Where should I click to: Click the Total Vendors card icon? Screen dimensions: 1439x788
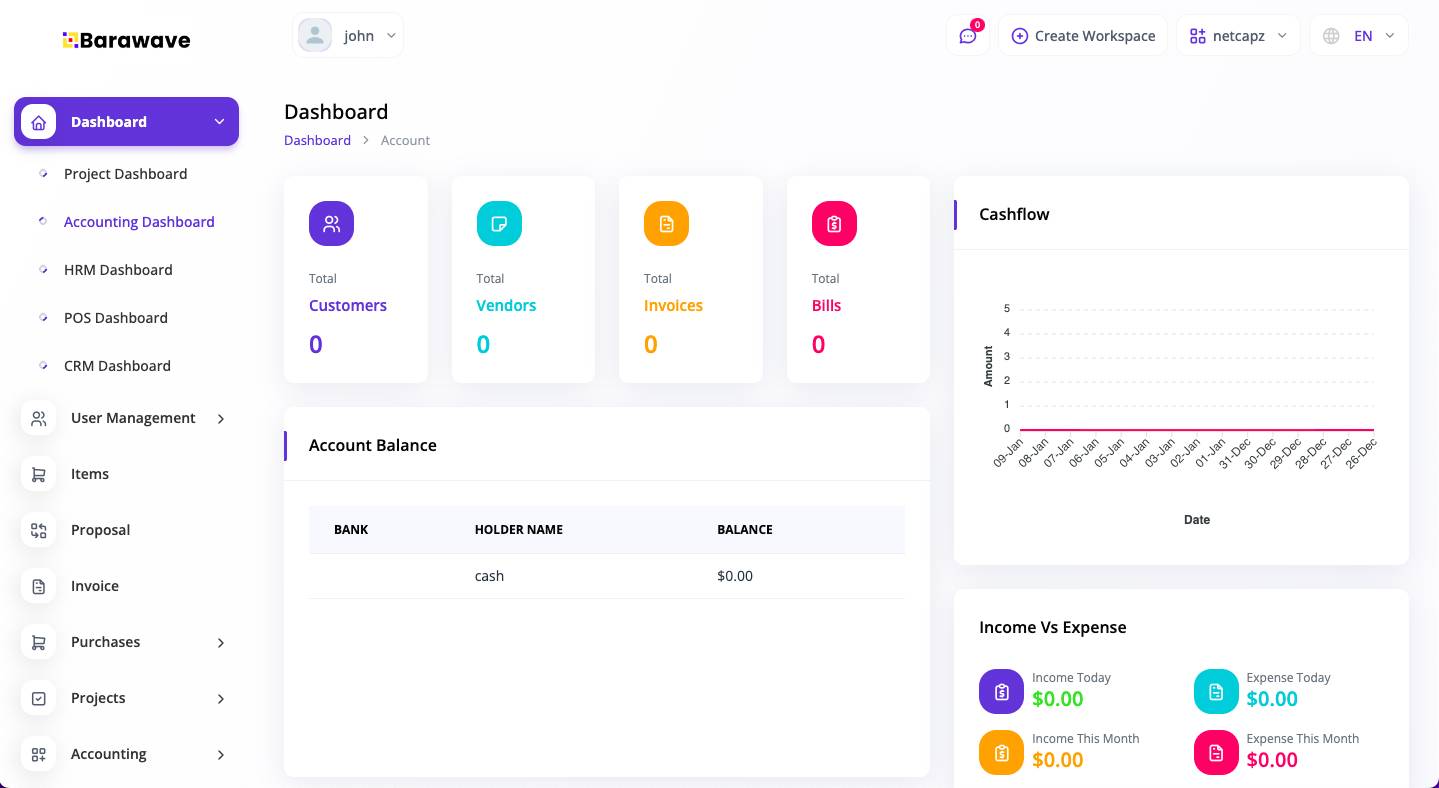pos(499,223)
